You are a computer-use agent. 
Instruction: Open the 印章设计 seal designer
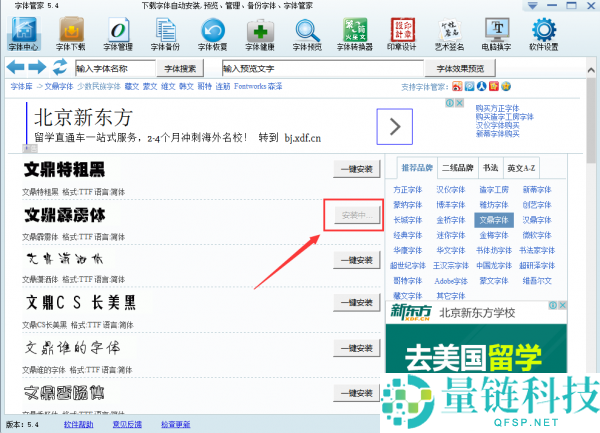401,33
